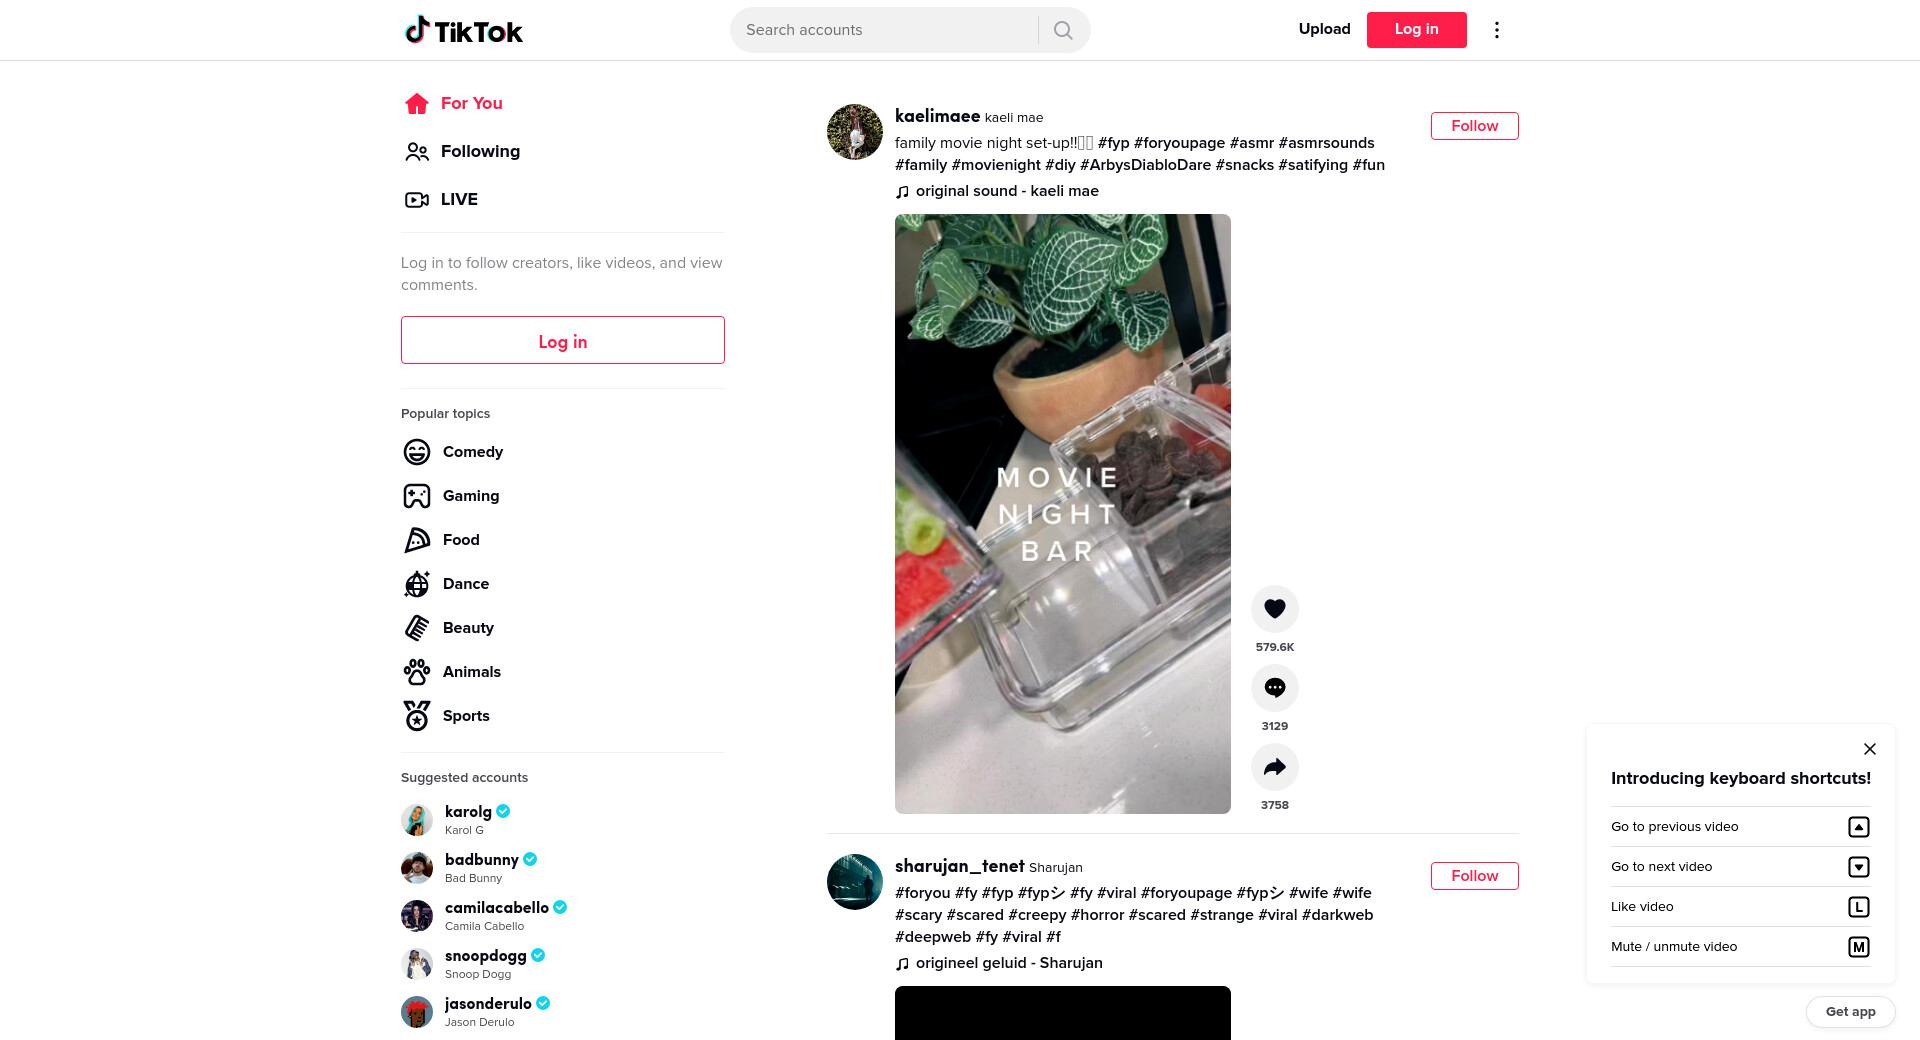Open the three-dot more options menu
Viewport: 1920px width, 1040px height.
click(x=1496, y=30)
